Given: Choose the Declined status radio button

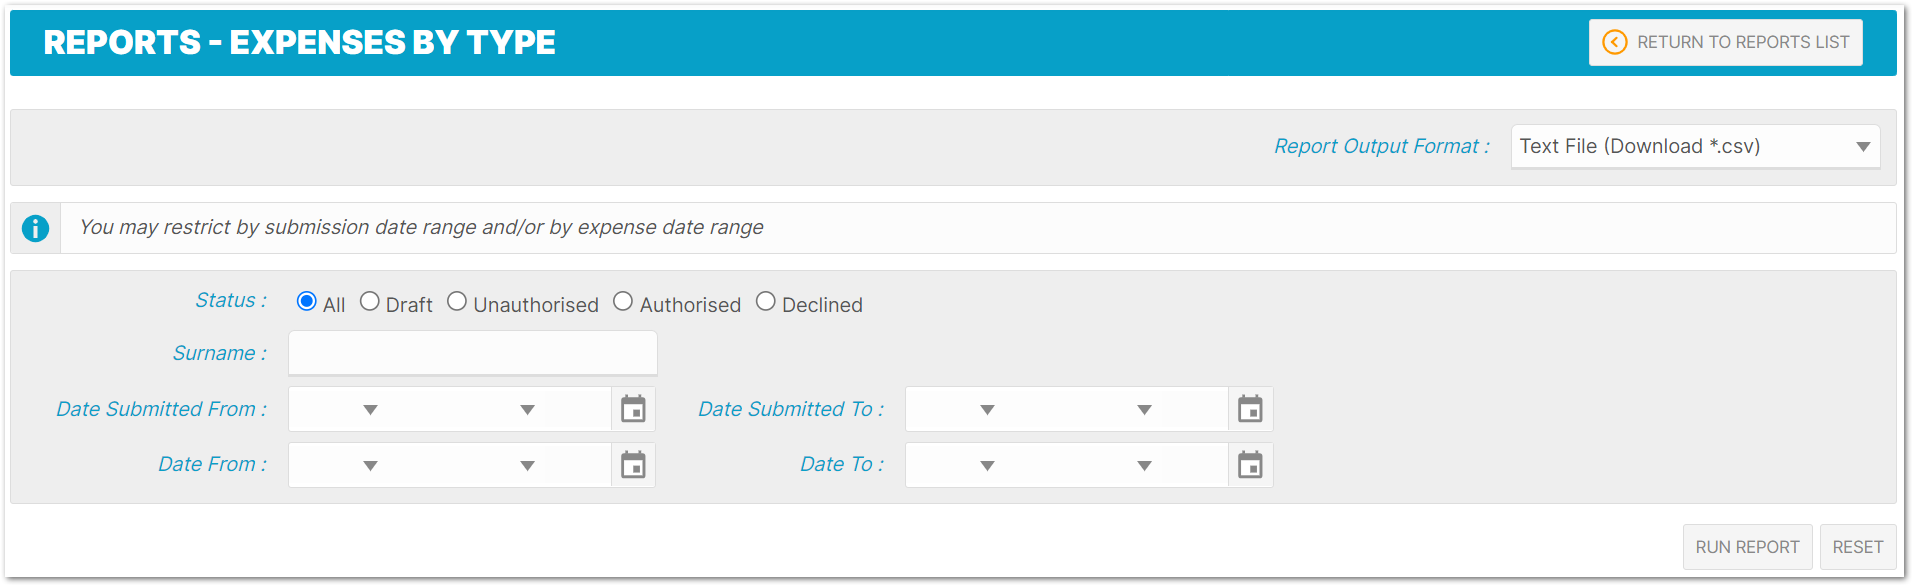Looking at the screenshot, I should (x=766, y=301).
